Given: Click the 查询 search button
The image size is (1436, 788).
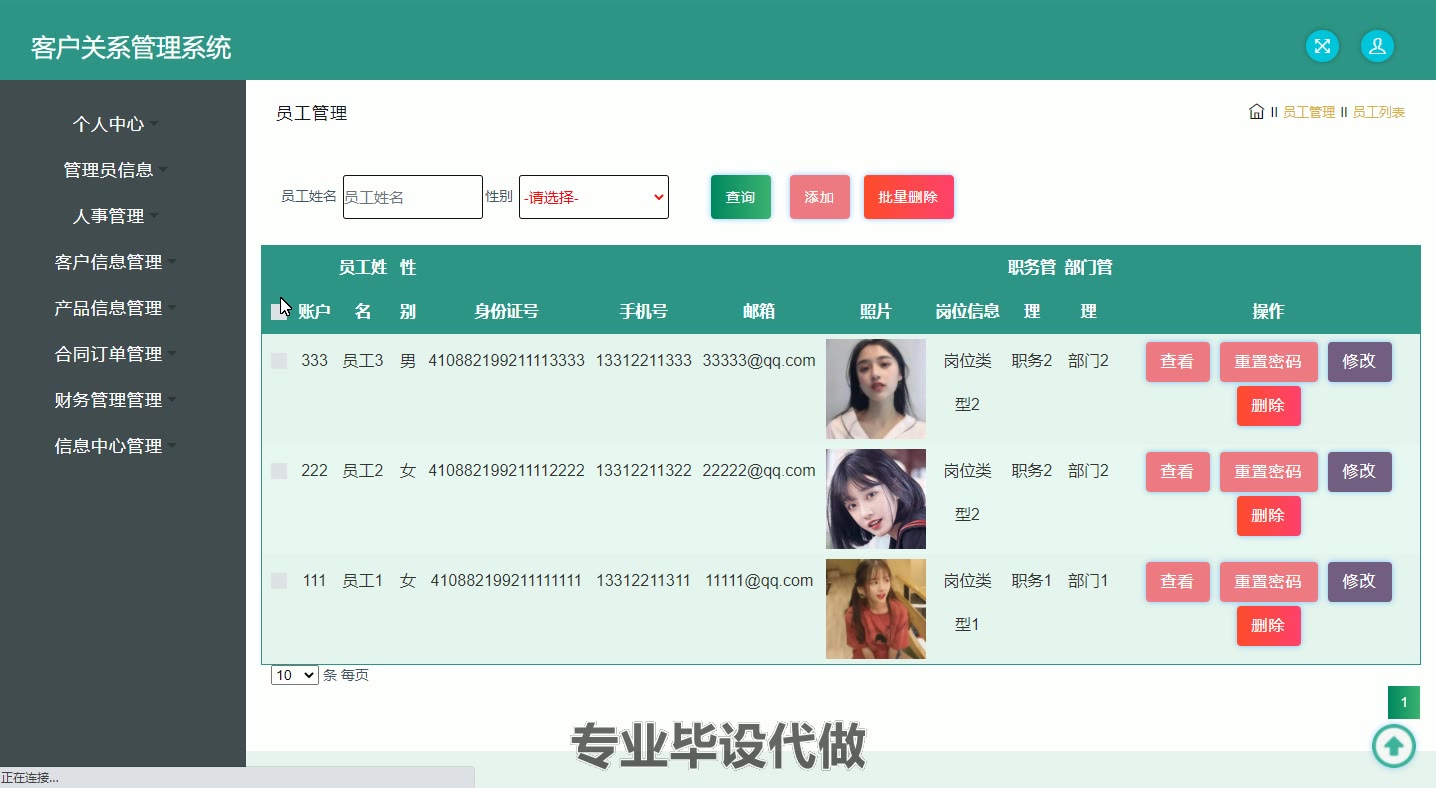Looking at the screenshot, I should pos(740,197).
